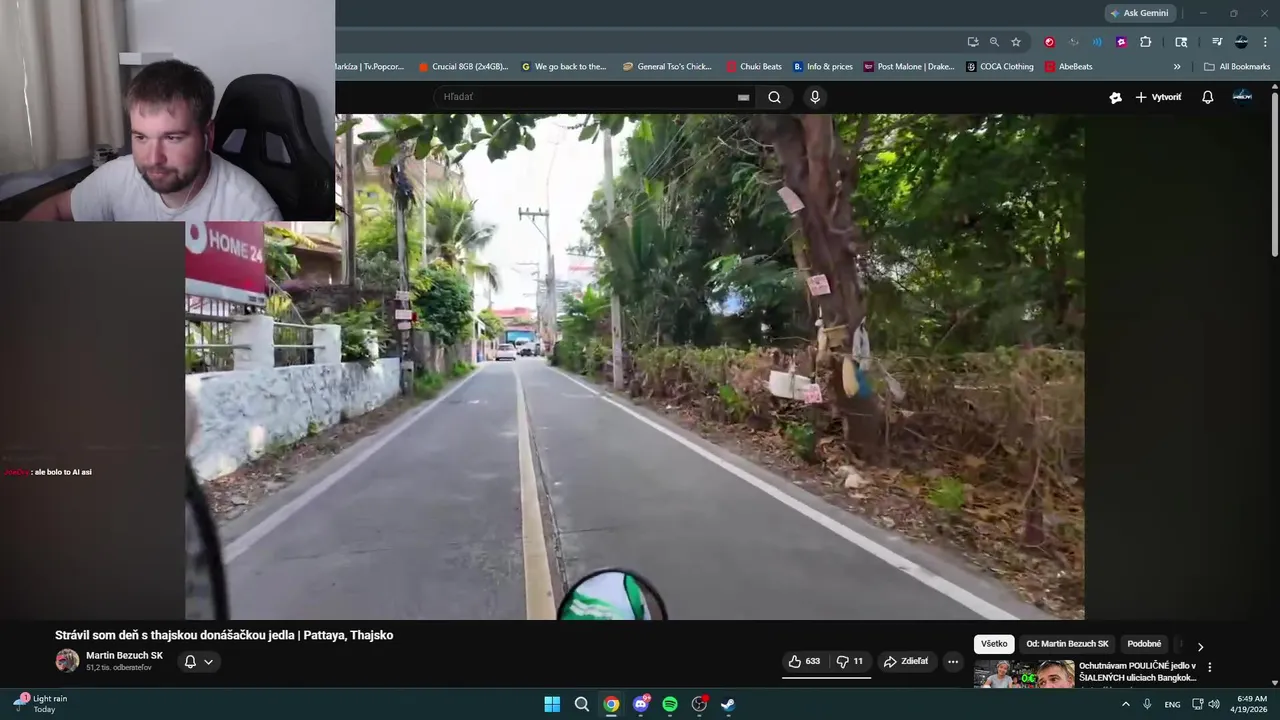Screen dimensions: 1280x720
Task: Select the Všetko filter chip
Action: (x=994, y=644)
